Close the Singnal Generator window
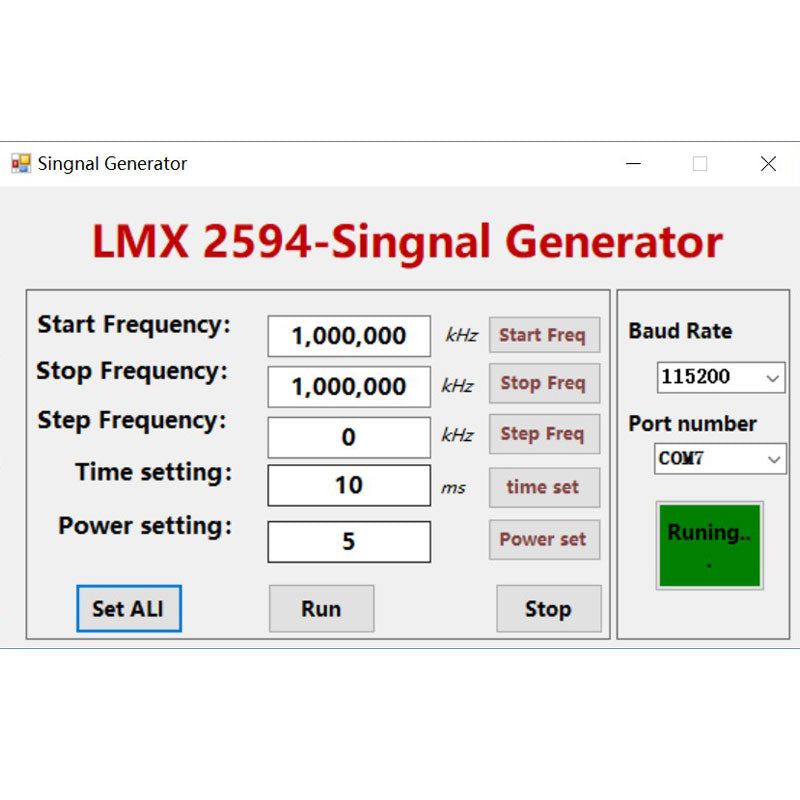Screen dimensions: 800x800 [768, 164]
